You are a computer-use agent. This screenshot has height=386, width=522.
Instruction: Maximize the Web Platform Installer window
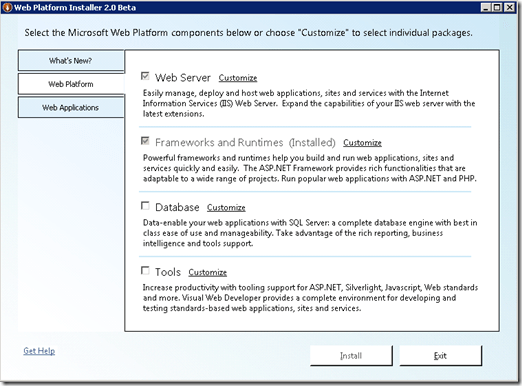pos(497,7)
